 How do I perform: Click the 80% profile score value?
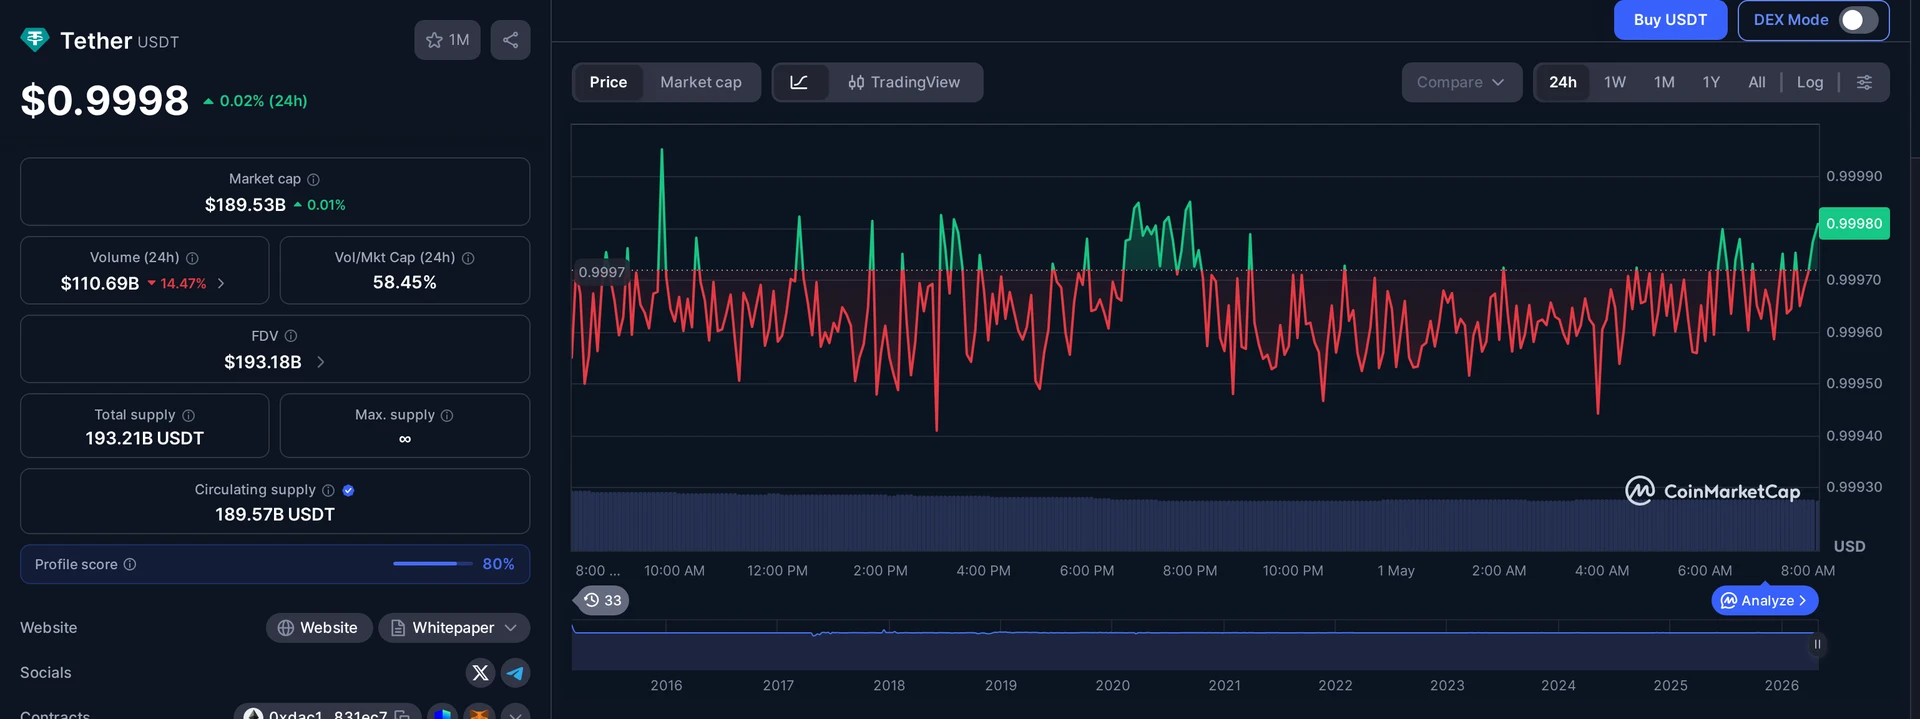[x=498, y=564]
